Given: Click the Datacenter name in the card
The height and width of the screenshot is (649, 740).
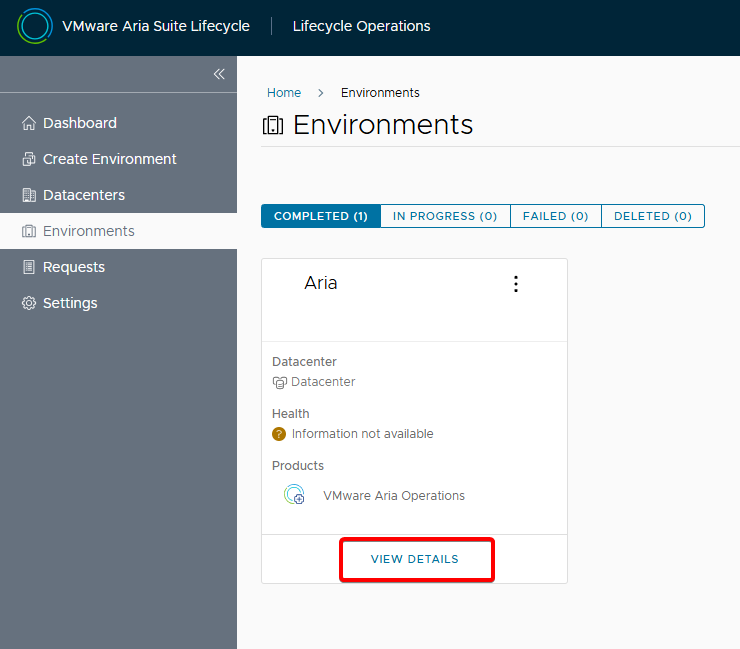Looking at the screenshot, I should pos(322,382).
